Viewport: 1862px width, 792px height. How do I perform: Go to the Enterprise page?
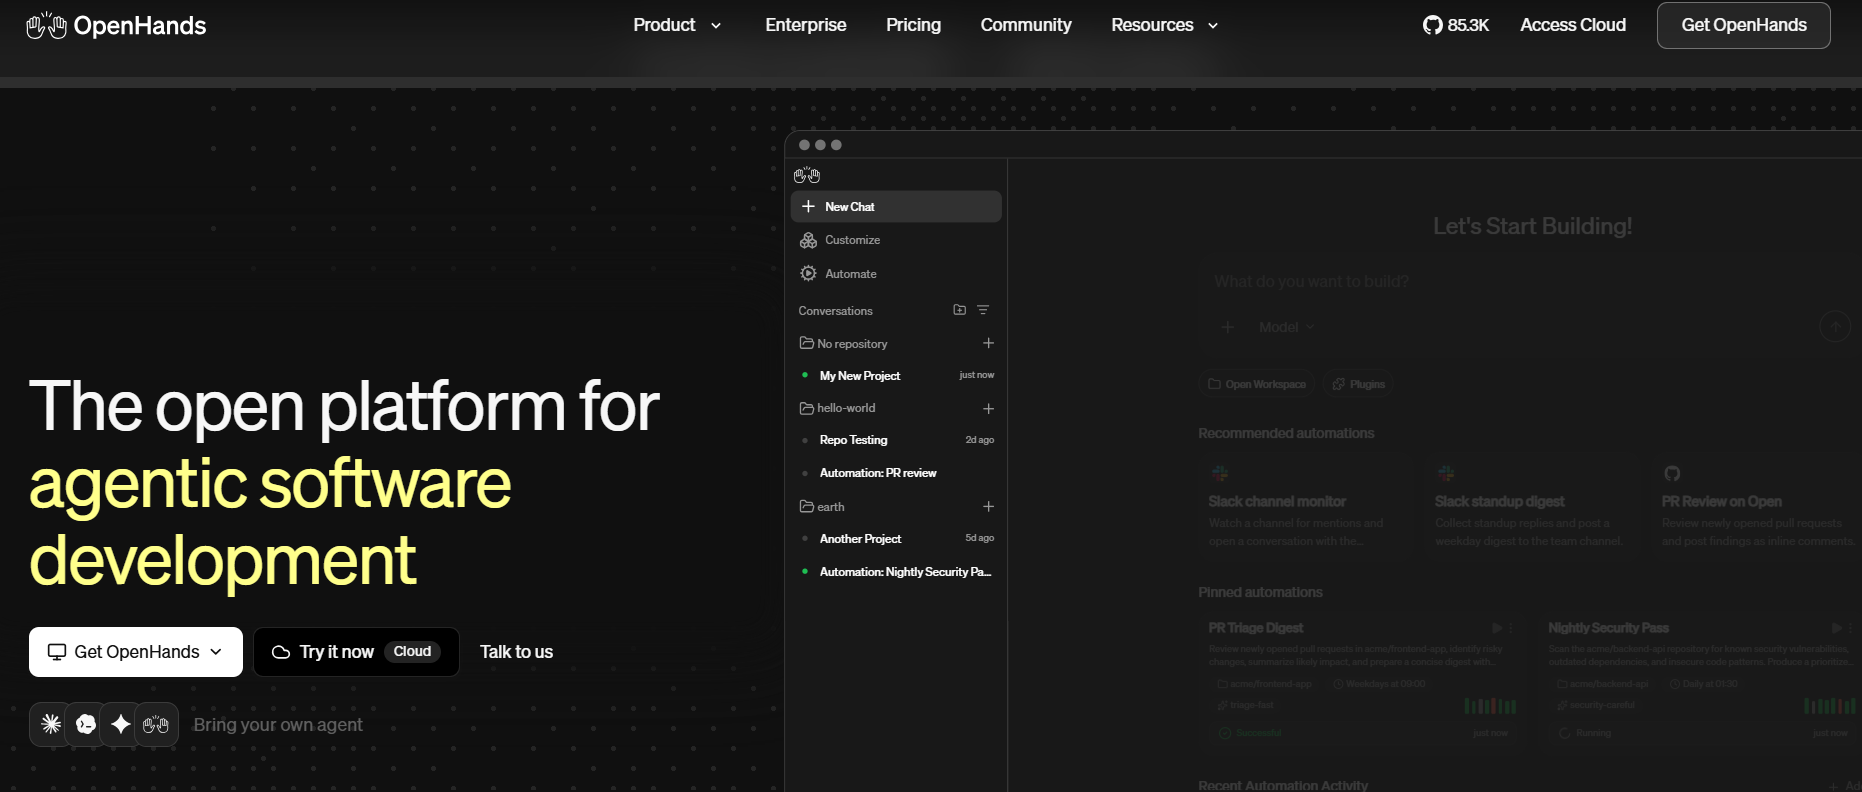point(806,25)
